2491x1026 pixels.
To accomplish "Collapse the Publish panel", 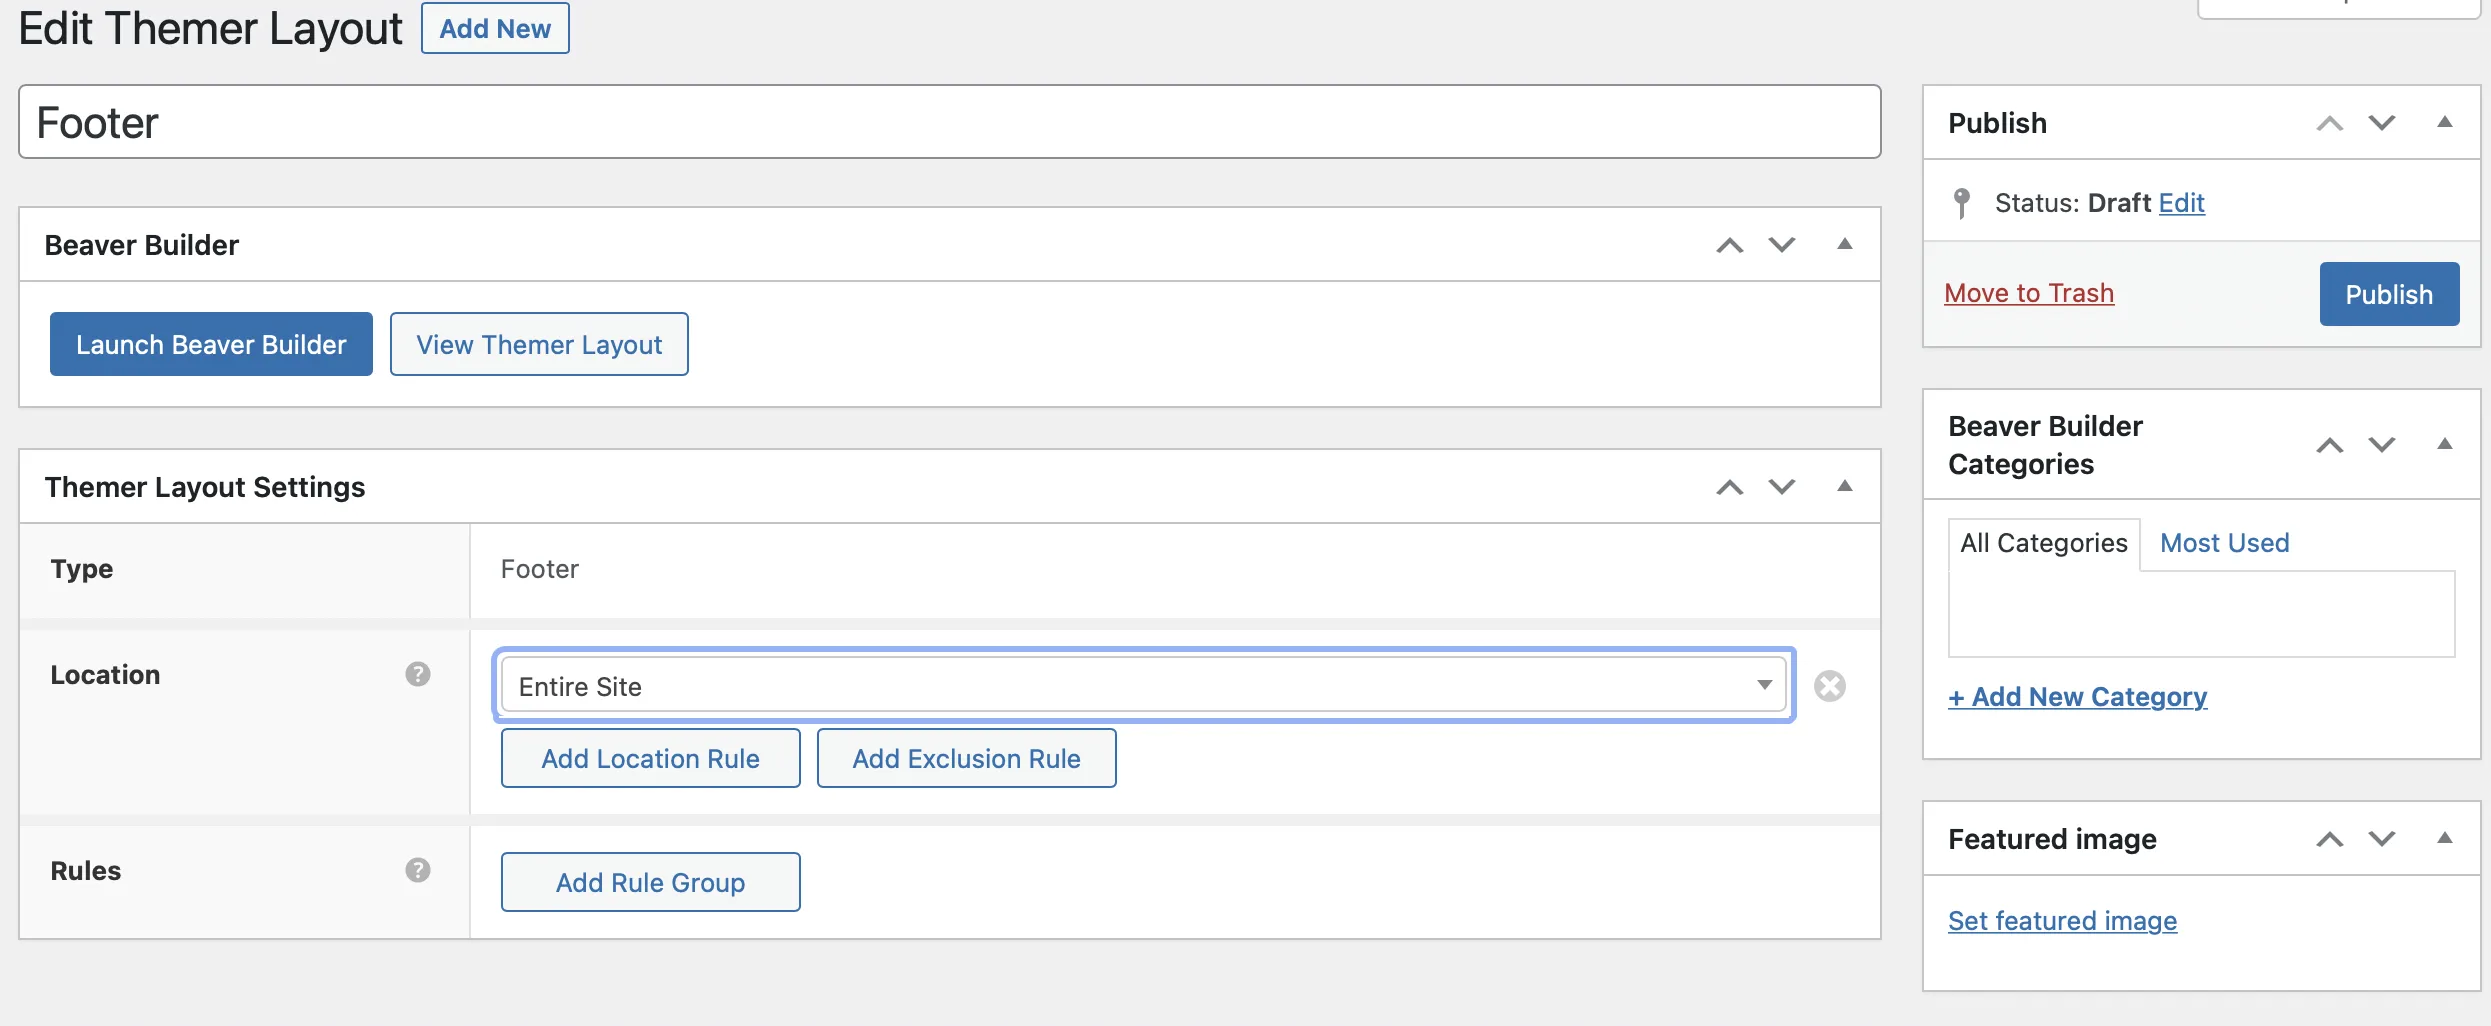I will pos(2445,122).
